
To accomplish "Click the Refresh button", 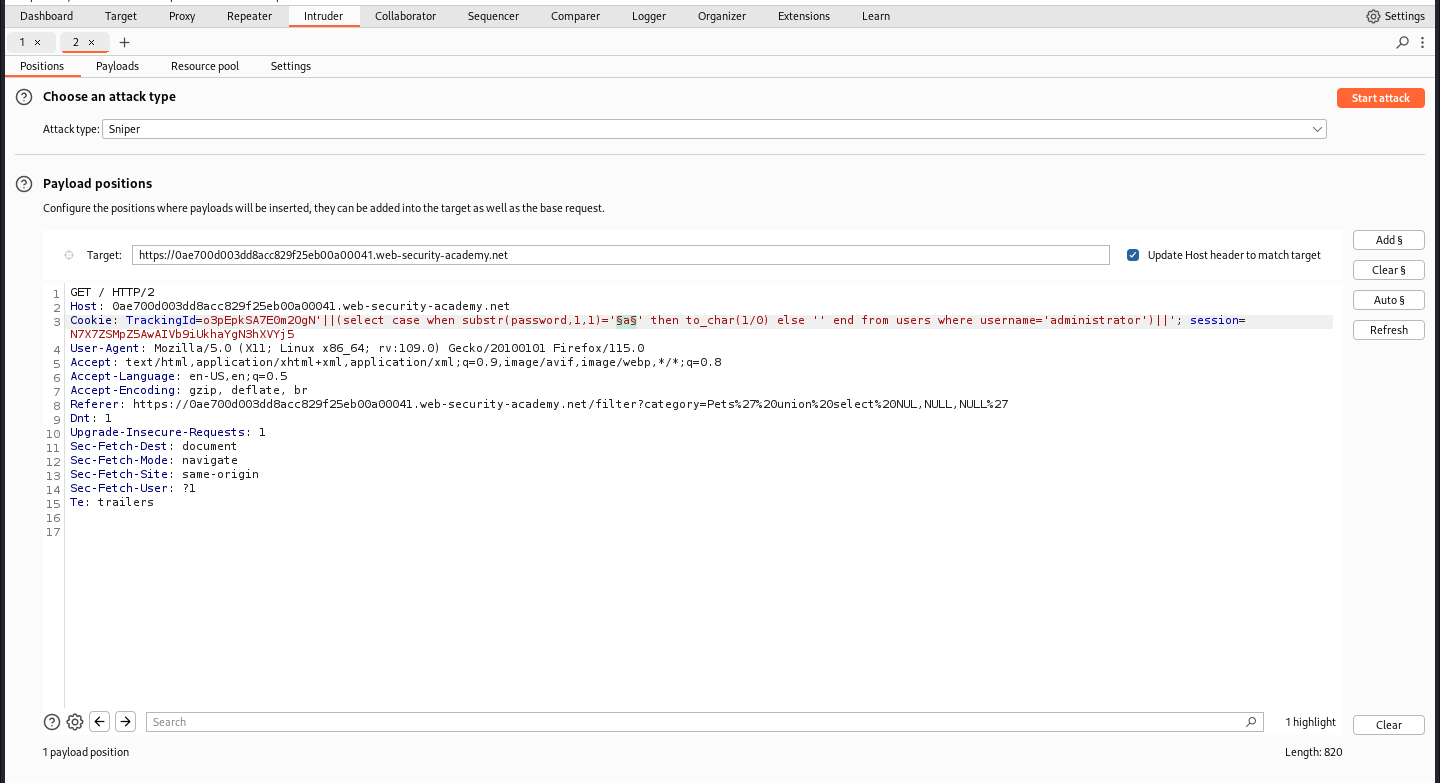I will coord(1389,330).
